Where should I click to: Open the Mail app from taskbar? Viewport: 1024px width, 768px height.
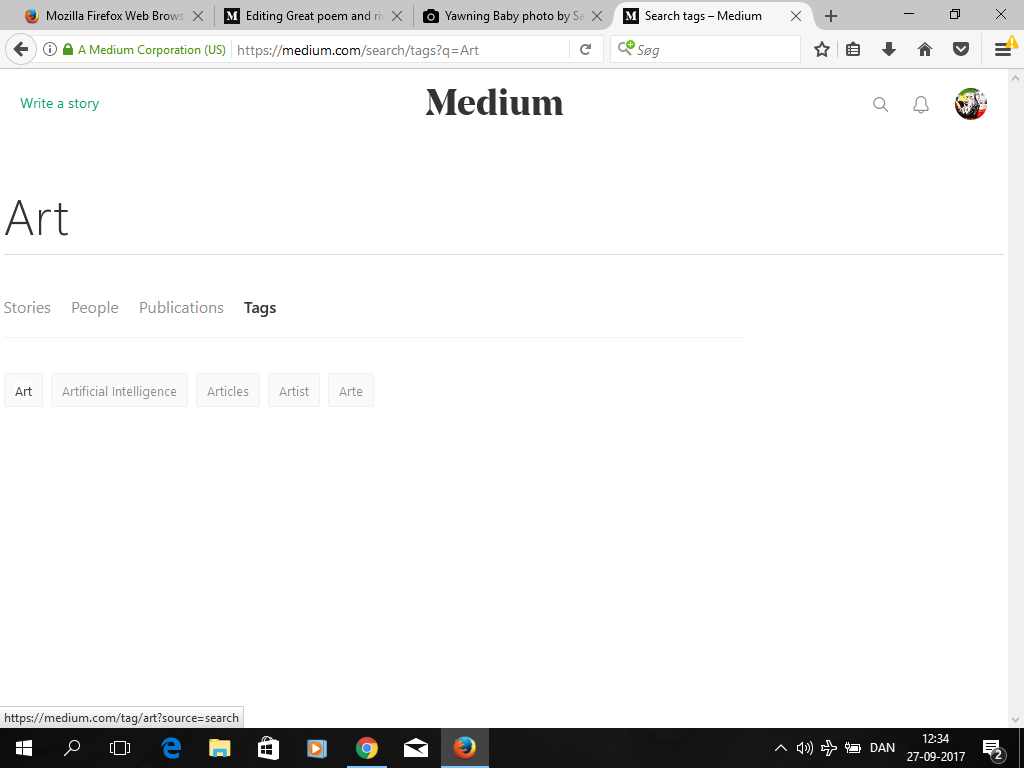415,748
